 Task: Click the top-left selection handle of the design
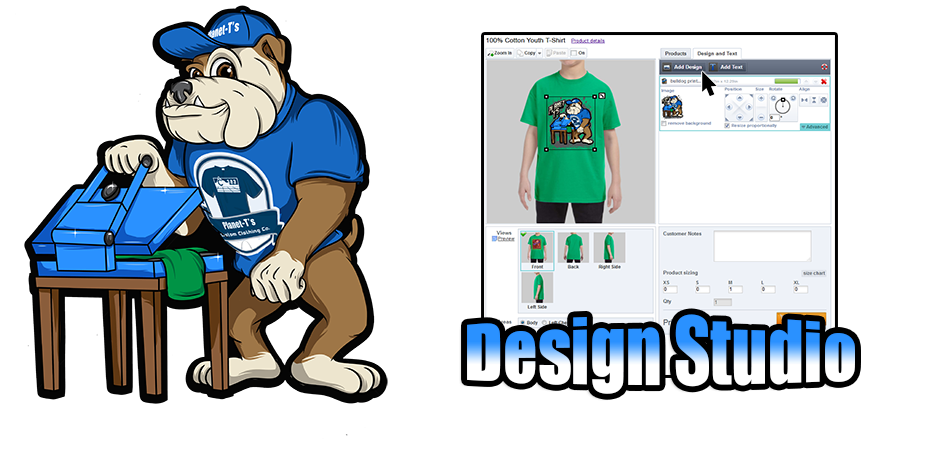click(x=546, y=97)
